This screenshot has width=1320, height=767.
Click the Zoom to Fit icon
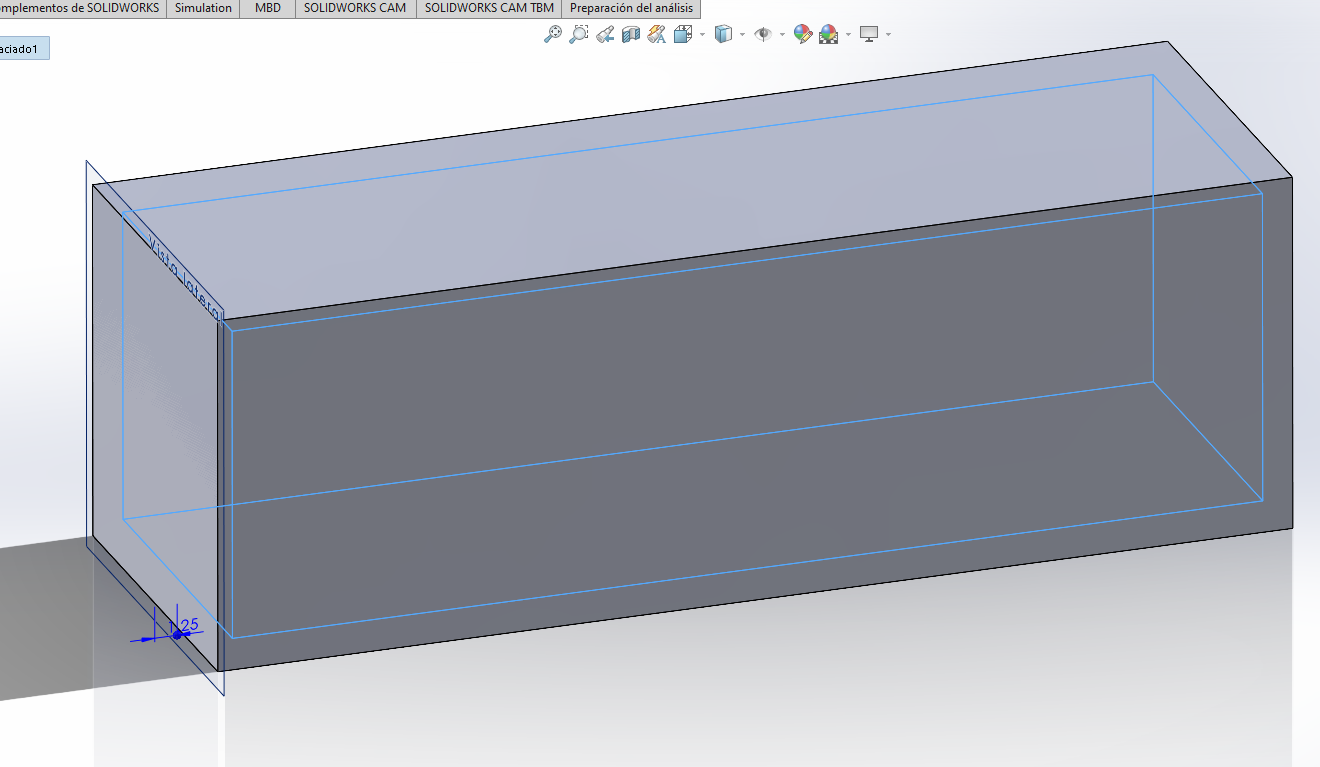(x=552, y=34)
